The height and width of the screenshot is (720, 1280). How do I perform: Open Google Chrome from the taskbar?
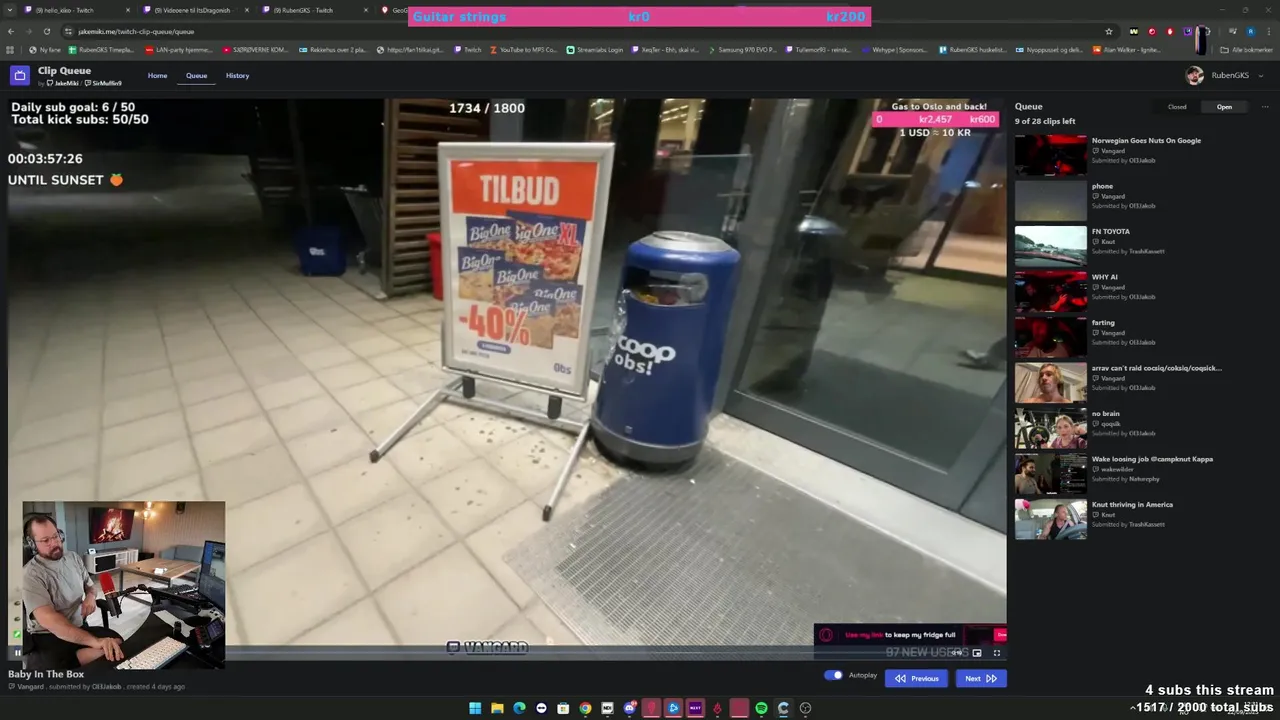tap(585, 708)
